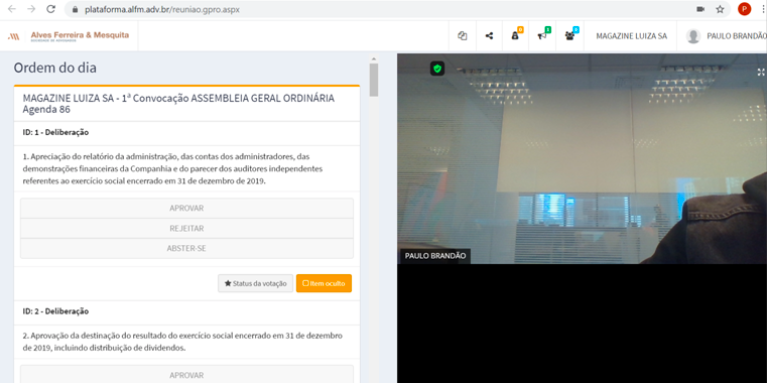Toggle the Item oculto checkbox button
The width and height of the screenshot is (767, 383).
point(324,283)
